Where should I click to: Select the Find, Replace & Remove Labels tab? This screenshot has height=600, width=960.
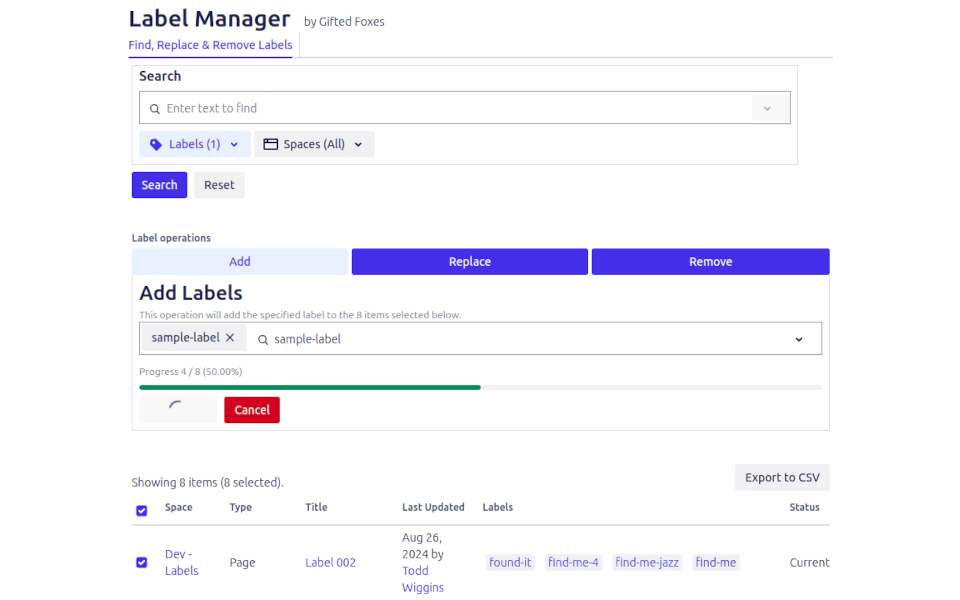tap(210, 45)
